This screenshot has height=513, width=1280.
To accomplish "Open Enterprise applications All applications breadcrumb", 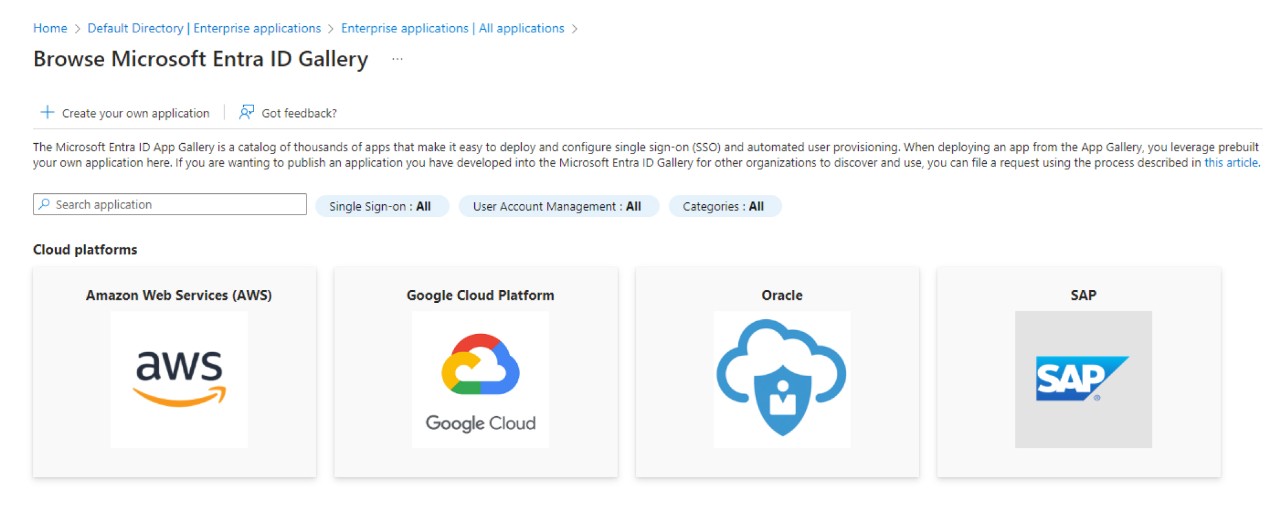I will point(452,28).
